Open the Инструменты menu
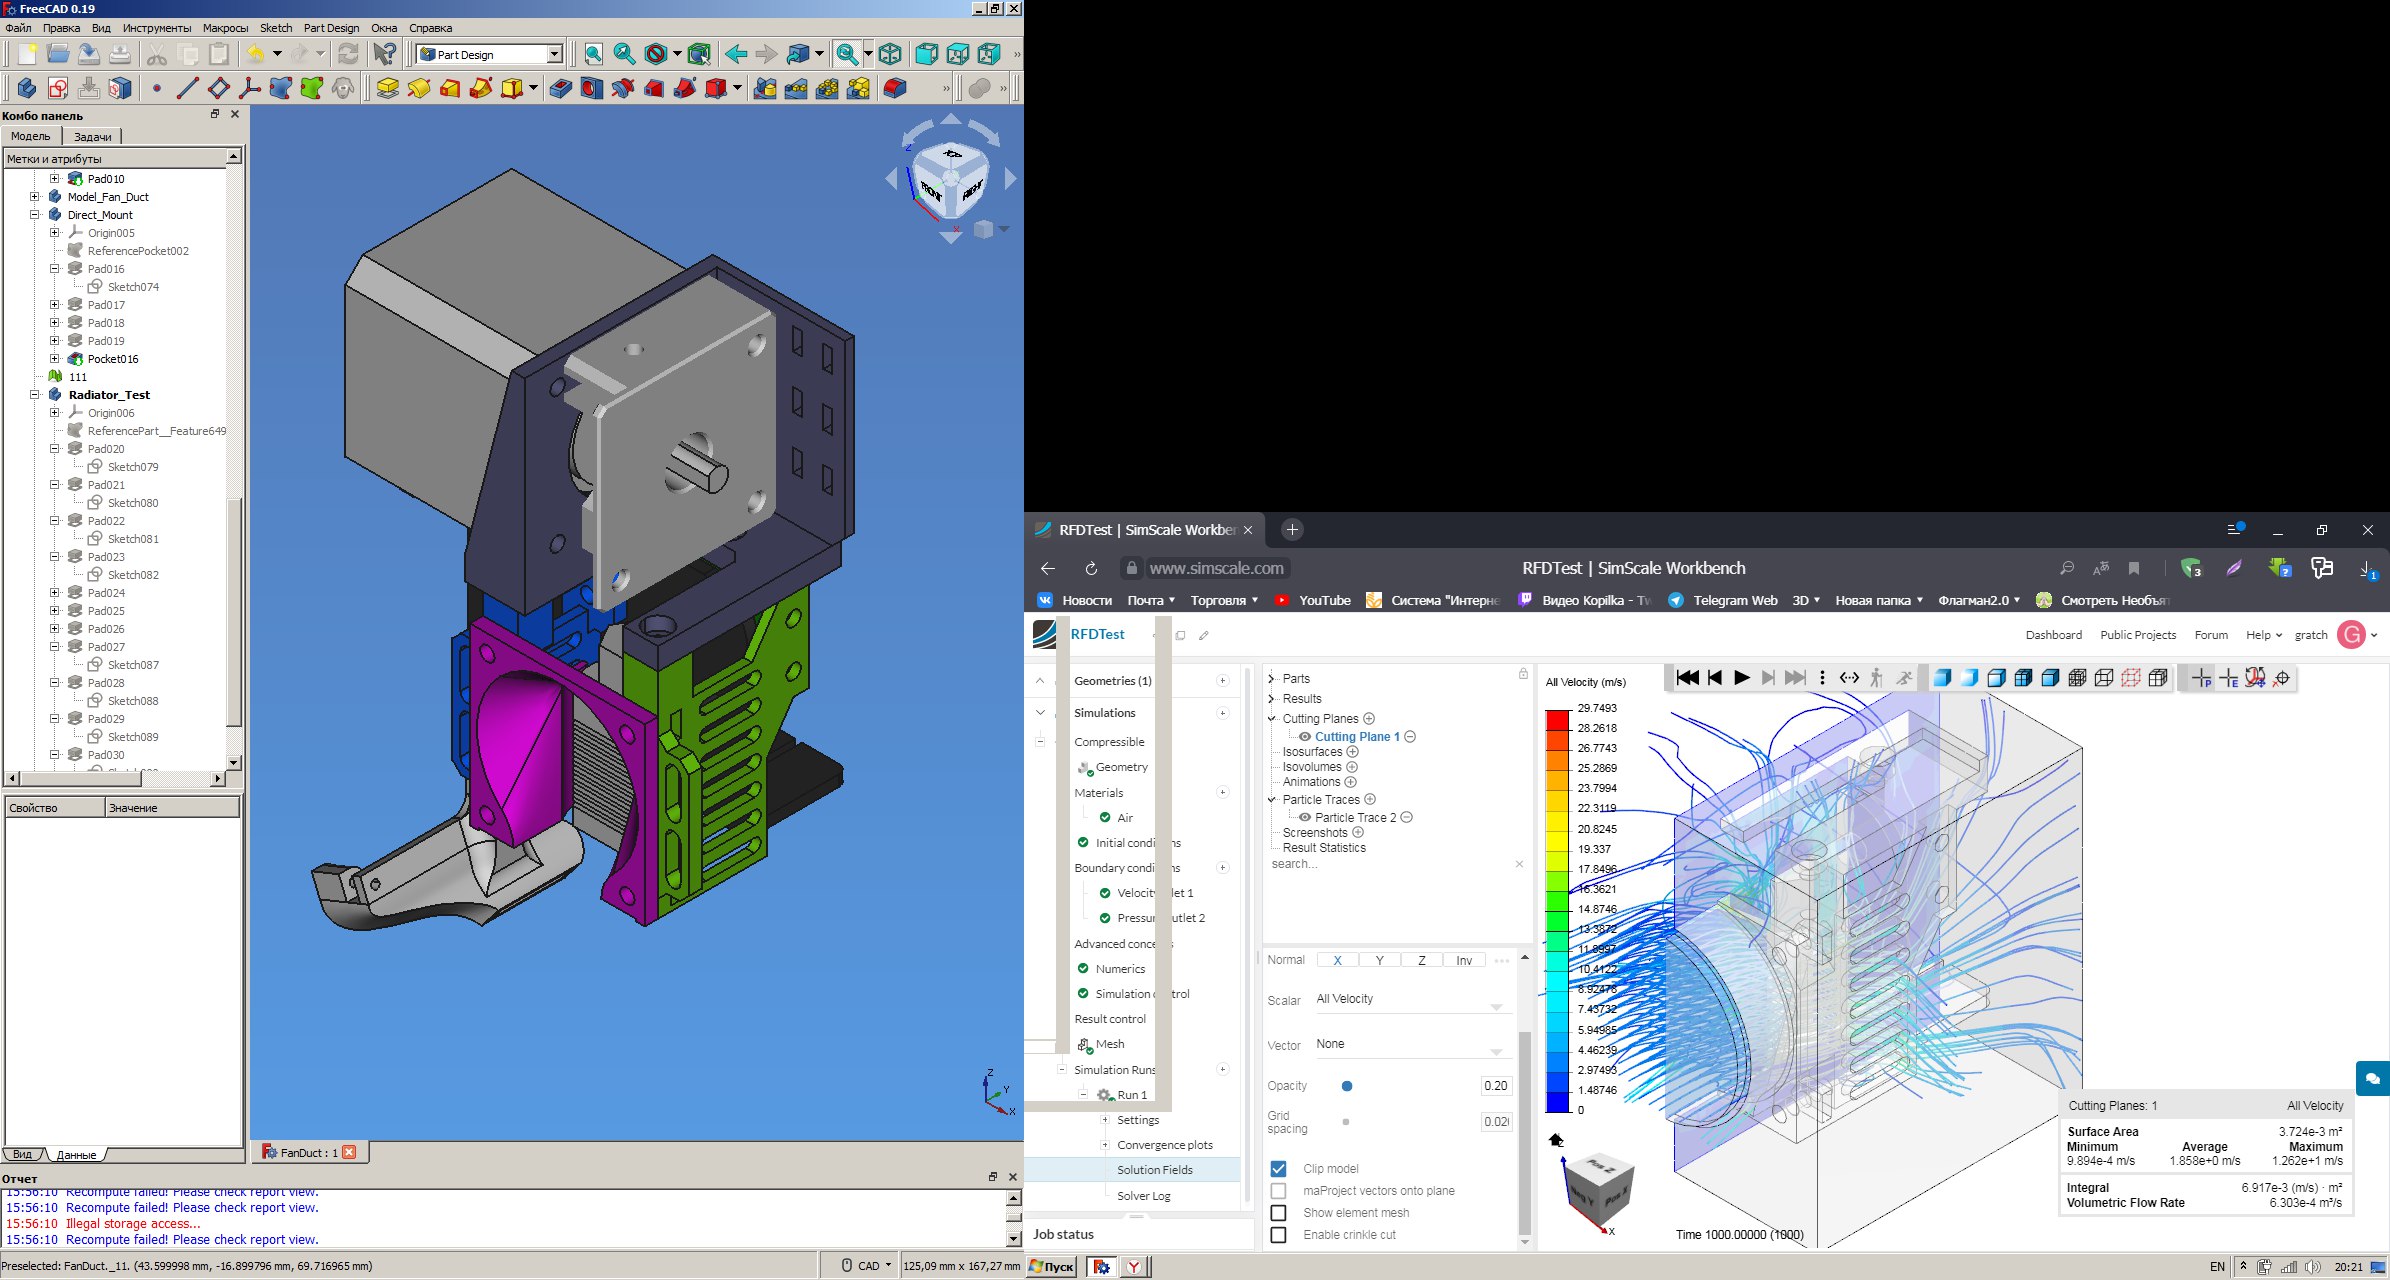Screen dimensions: 2390x1280 coord(157,28)
